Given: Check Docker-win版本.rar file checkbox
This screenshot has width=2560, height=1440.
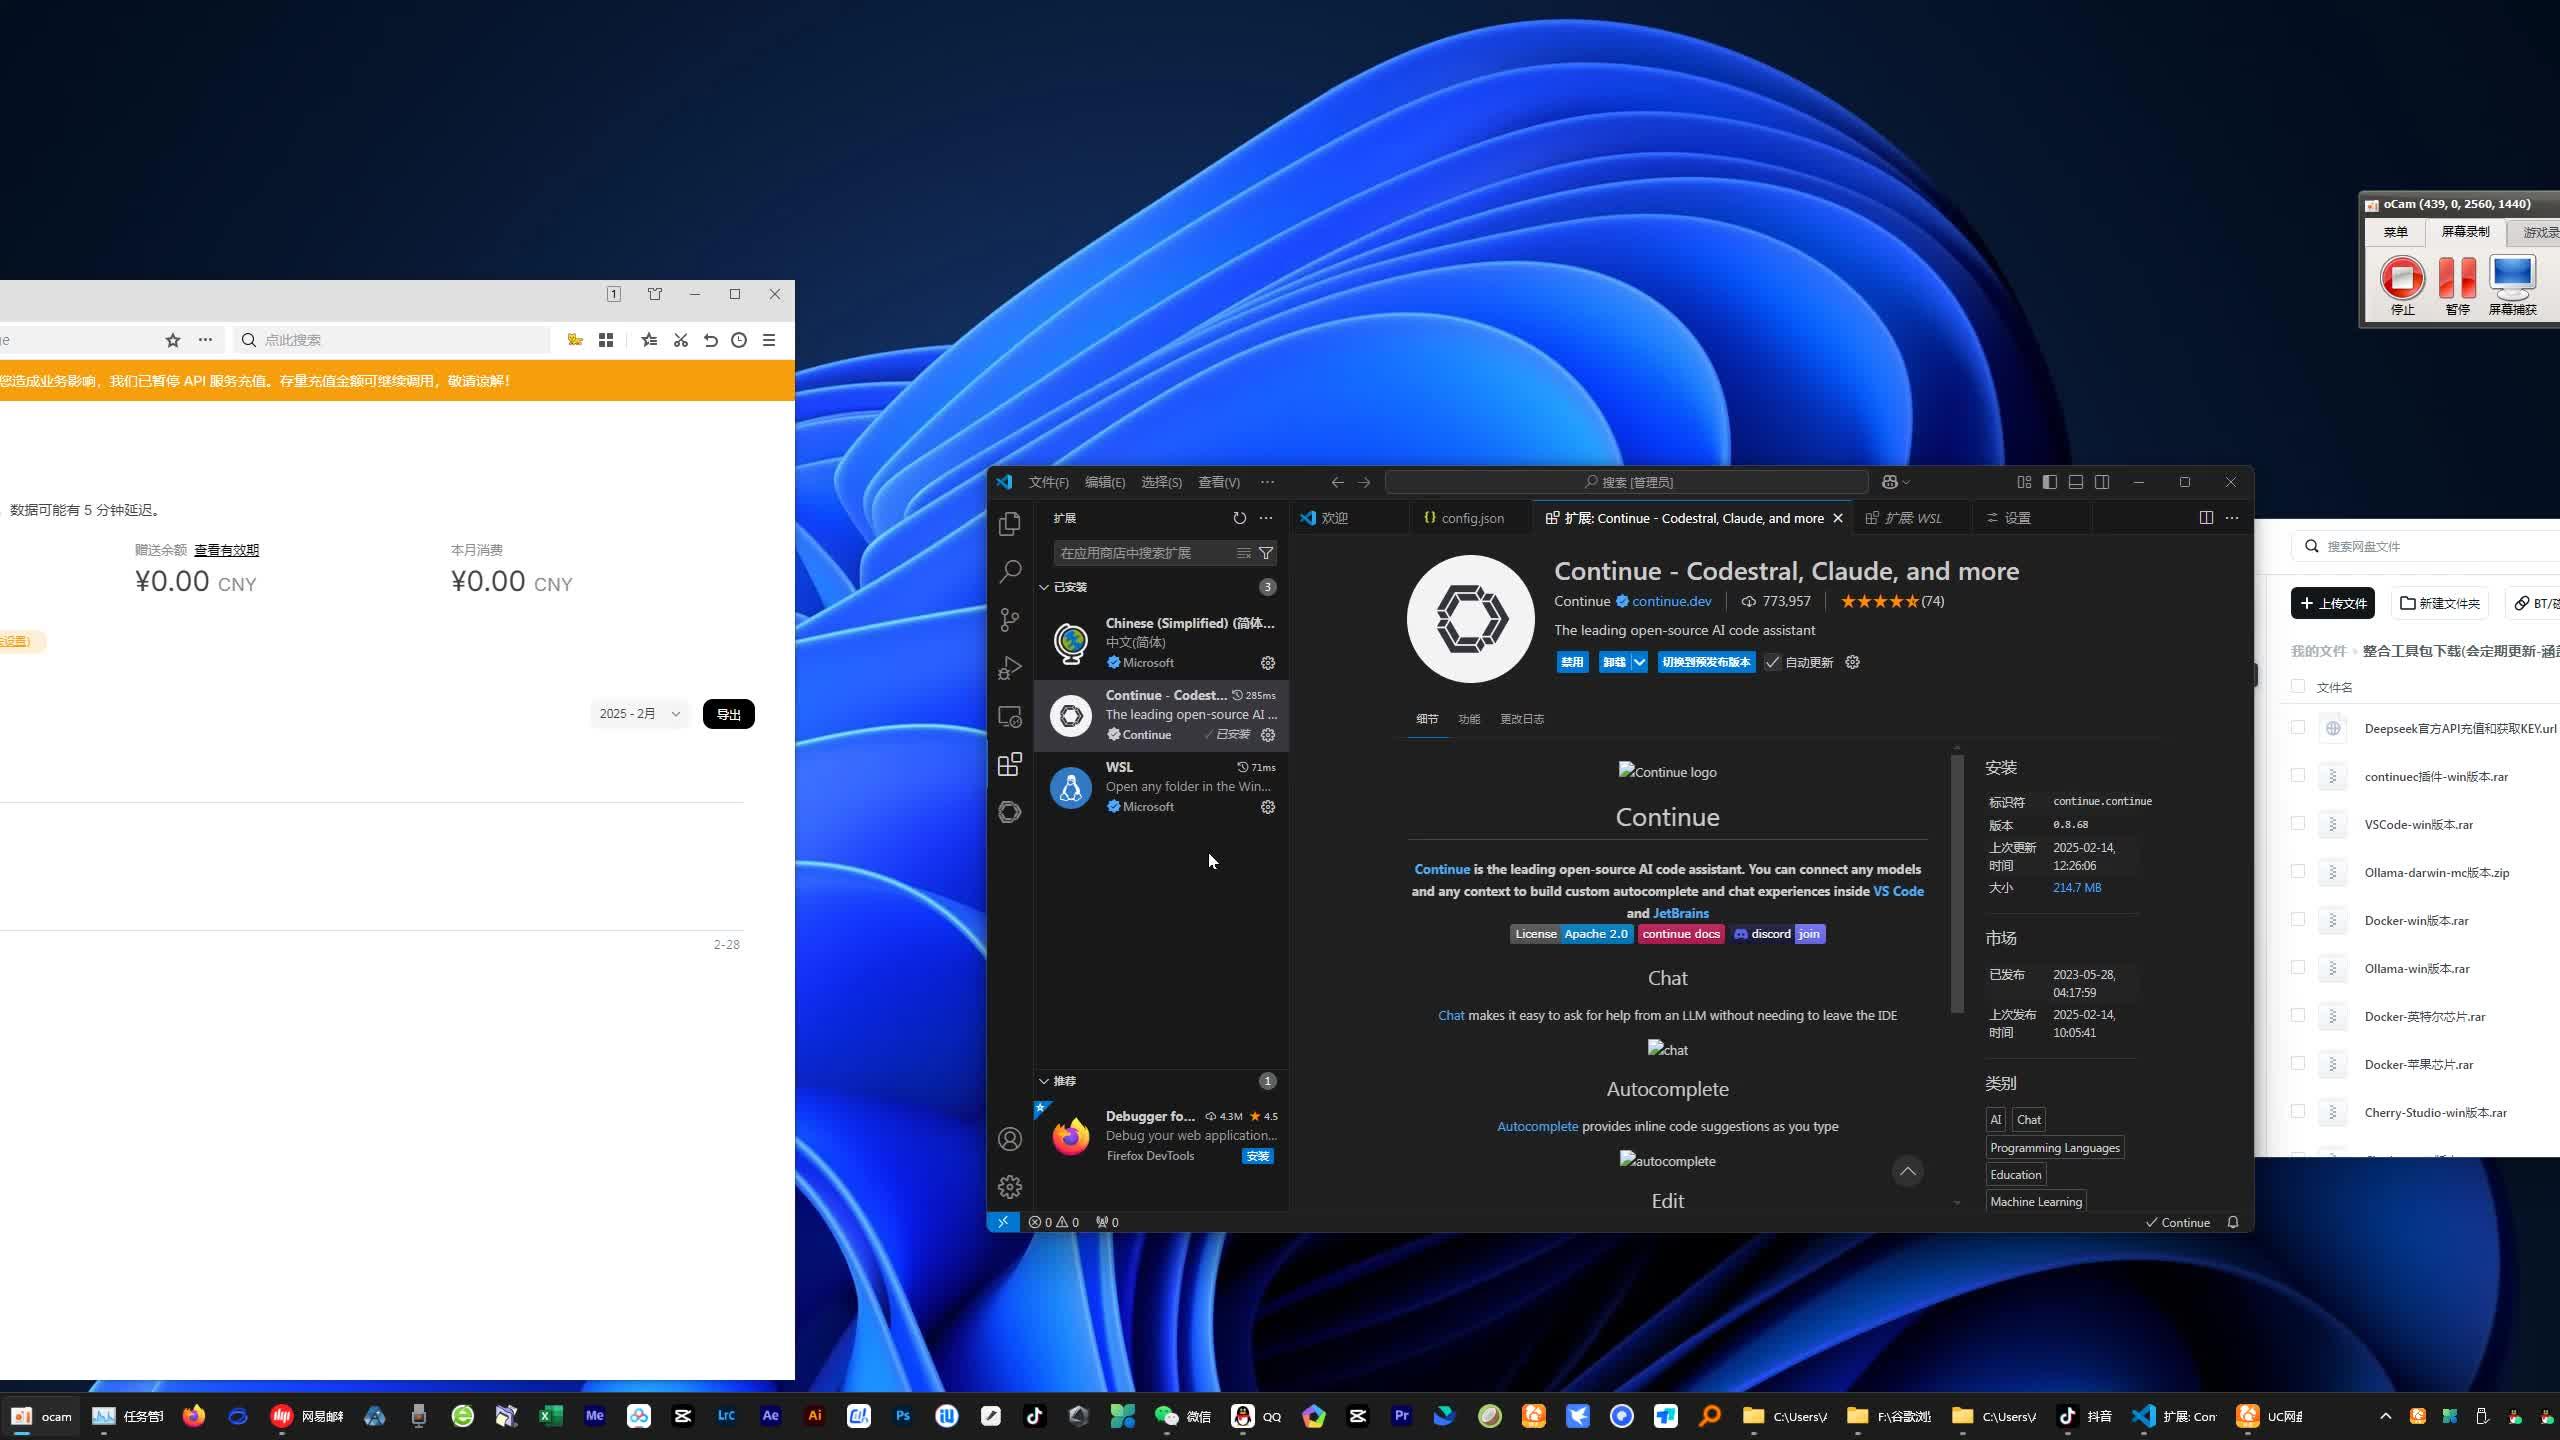Looking at the screenshot, I should (x=2297, y=920).
